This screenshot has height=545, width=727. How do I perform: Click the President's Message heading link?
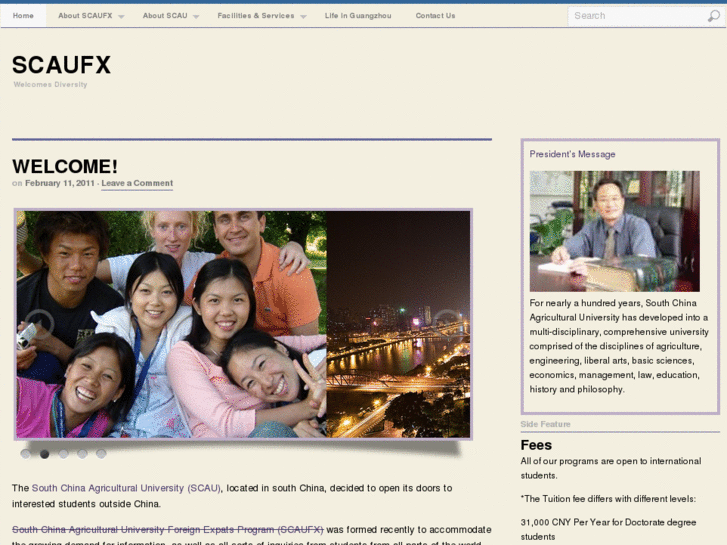(x=573, y=154)
